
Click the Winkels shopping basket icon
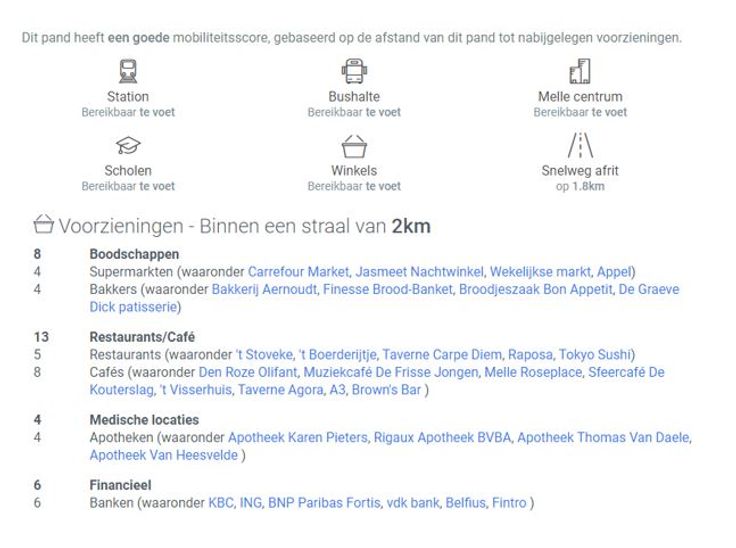point(354,147)
